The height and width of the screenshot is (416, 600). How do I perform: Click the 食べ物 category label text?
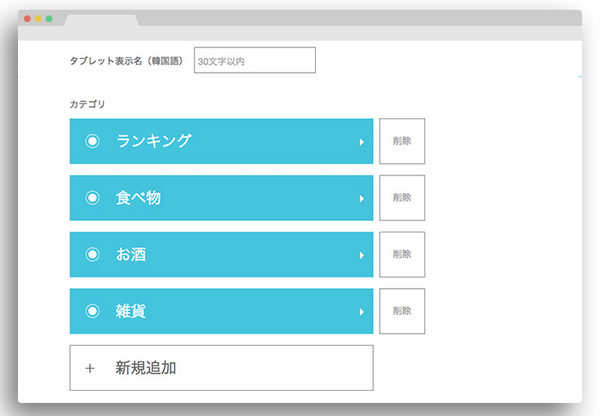pyautogui.click(x=138, y=198)
